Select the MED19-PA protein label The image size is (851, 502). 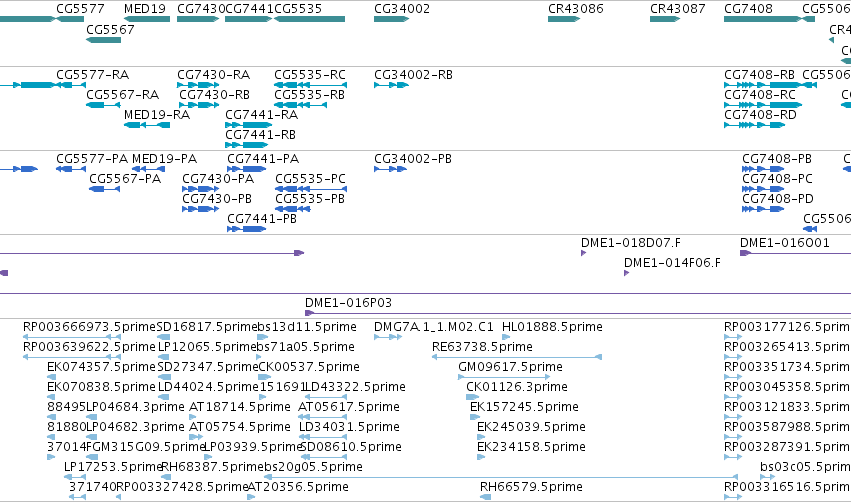pyautogui.click(x=164, y=159)
